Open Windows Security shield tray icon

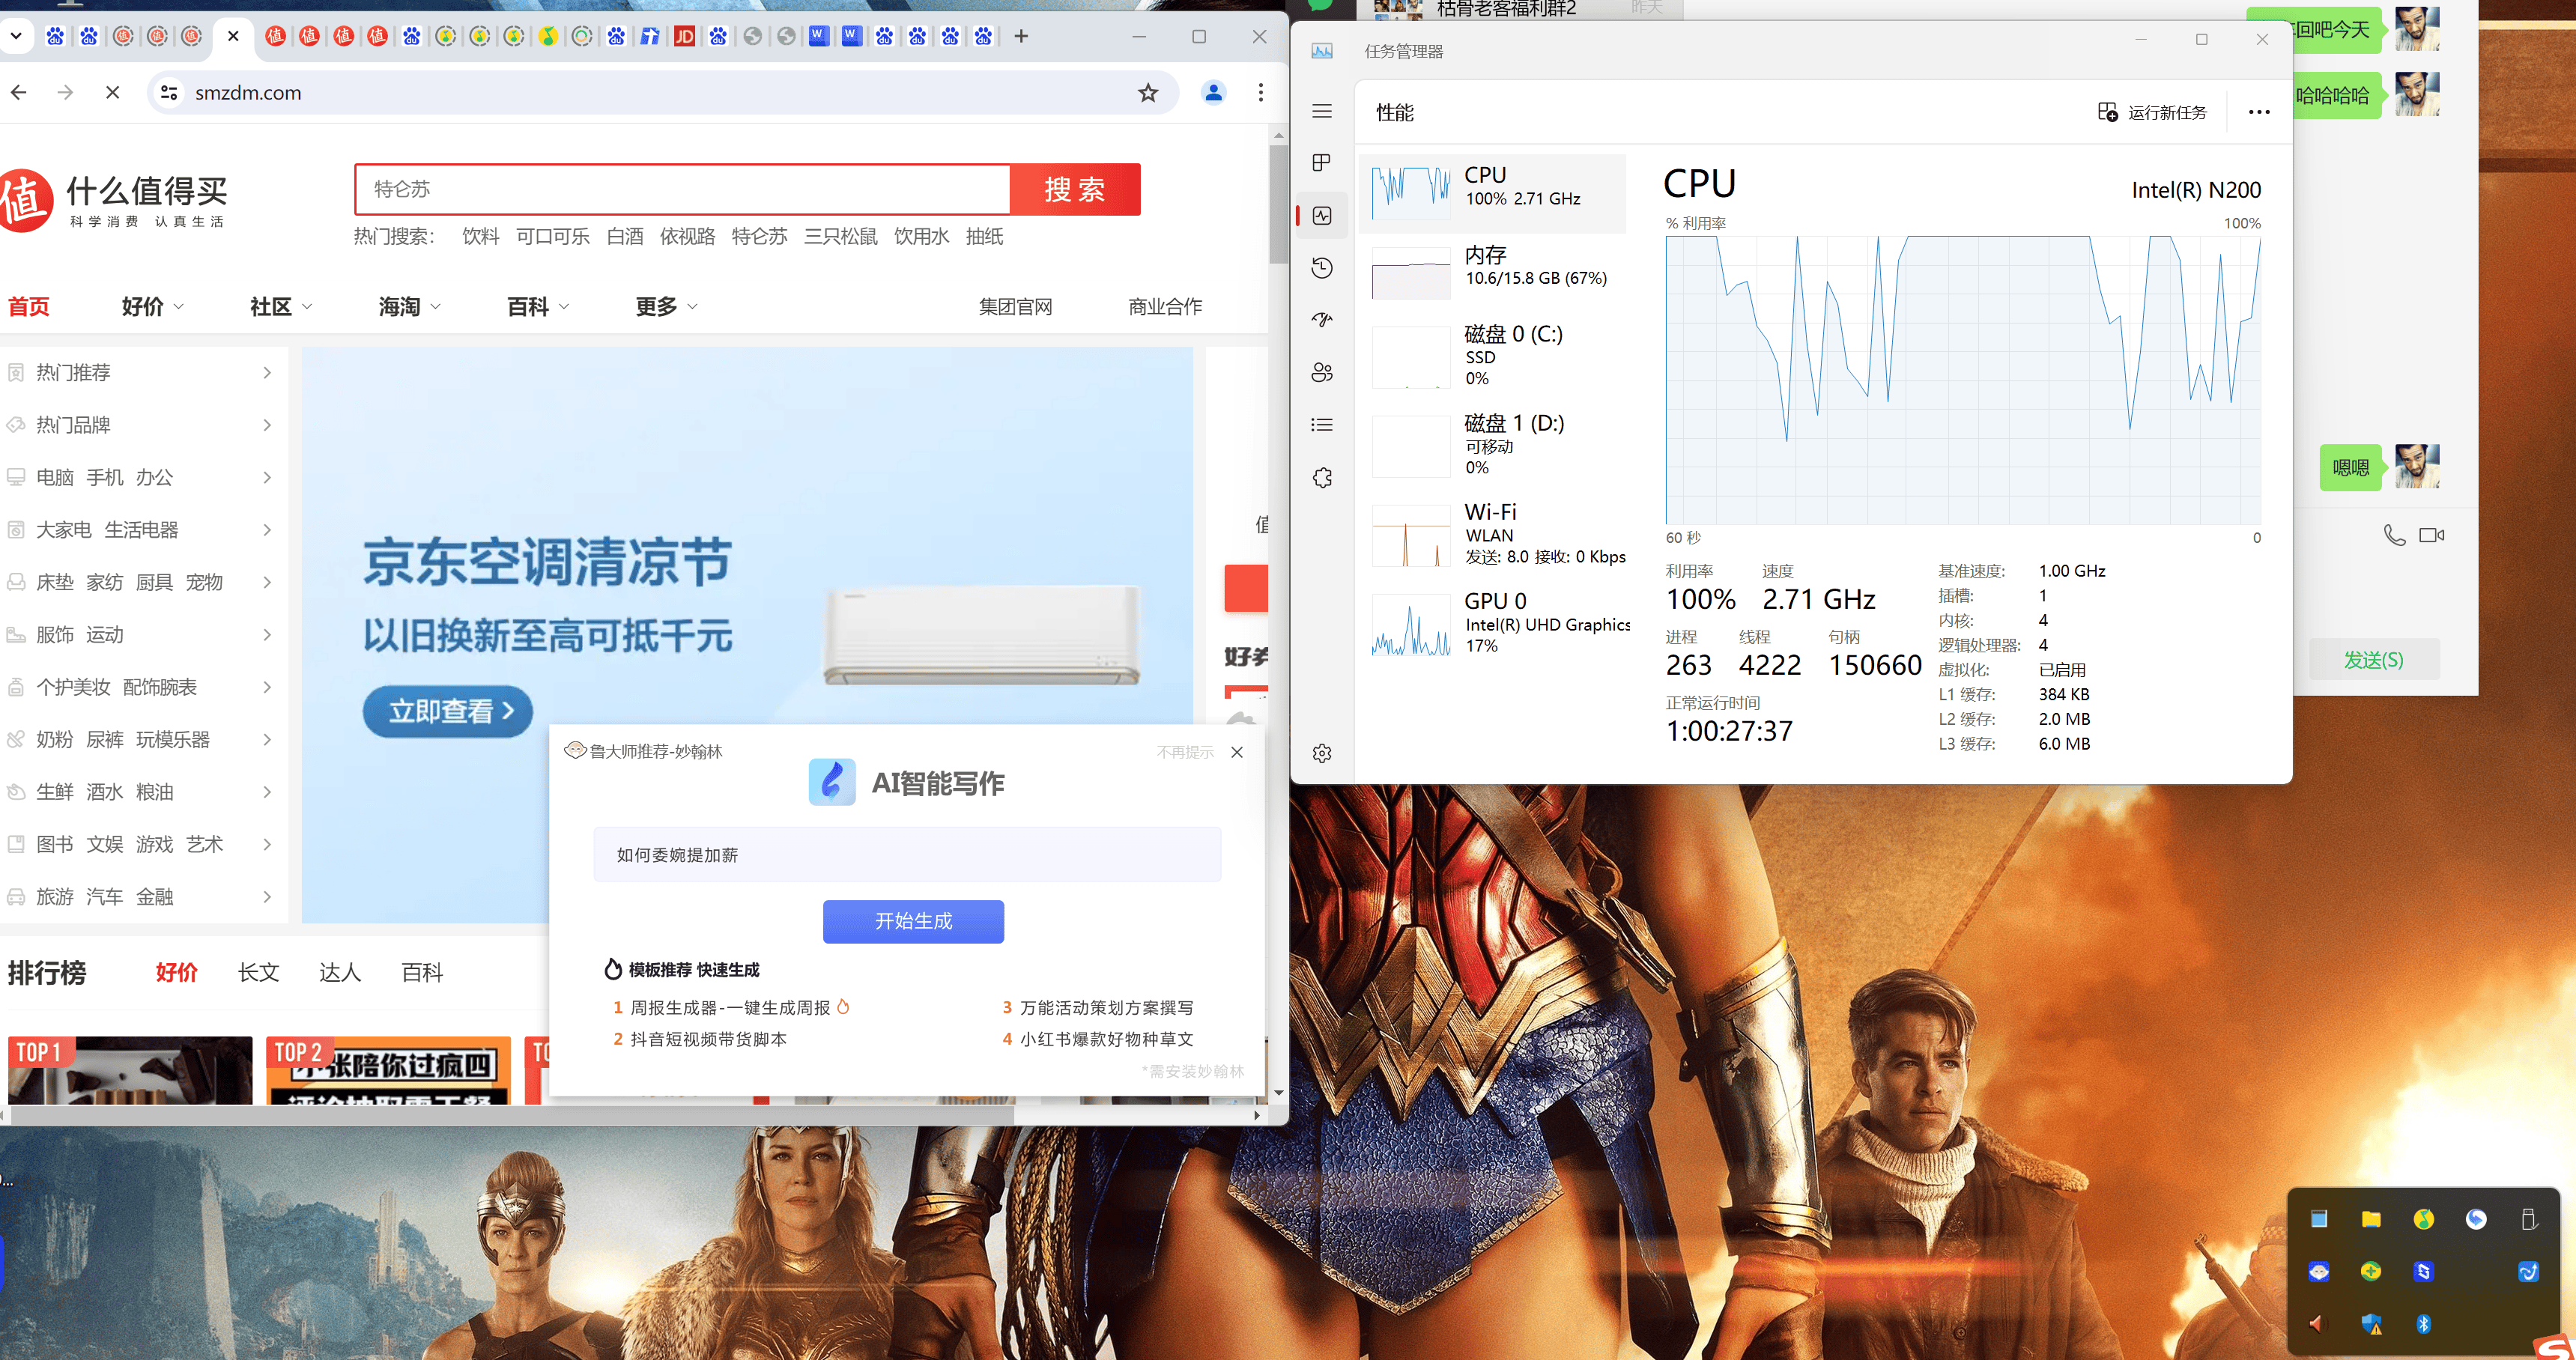coord(2371,1324)
